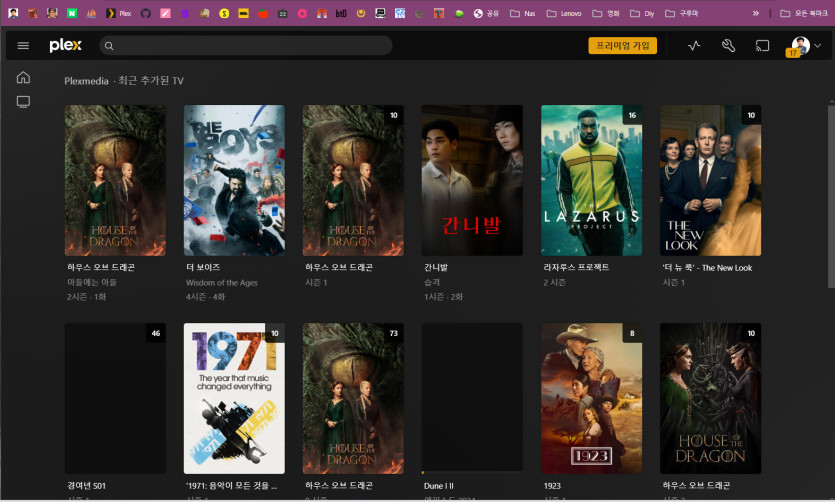The image size is (835, 502).
Task: Open the 1971 music documentary poster
Action: click(234, 399)
